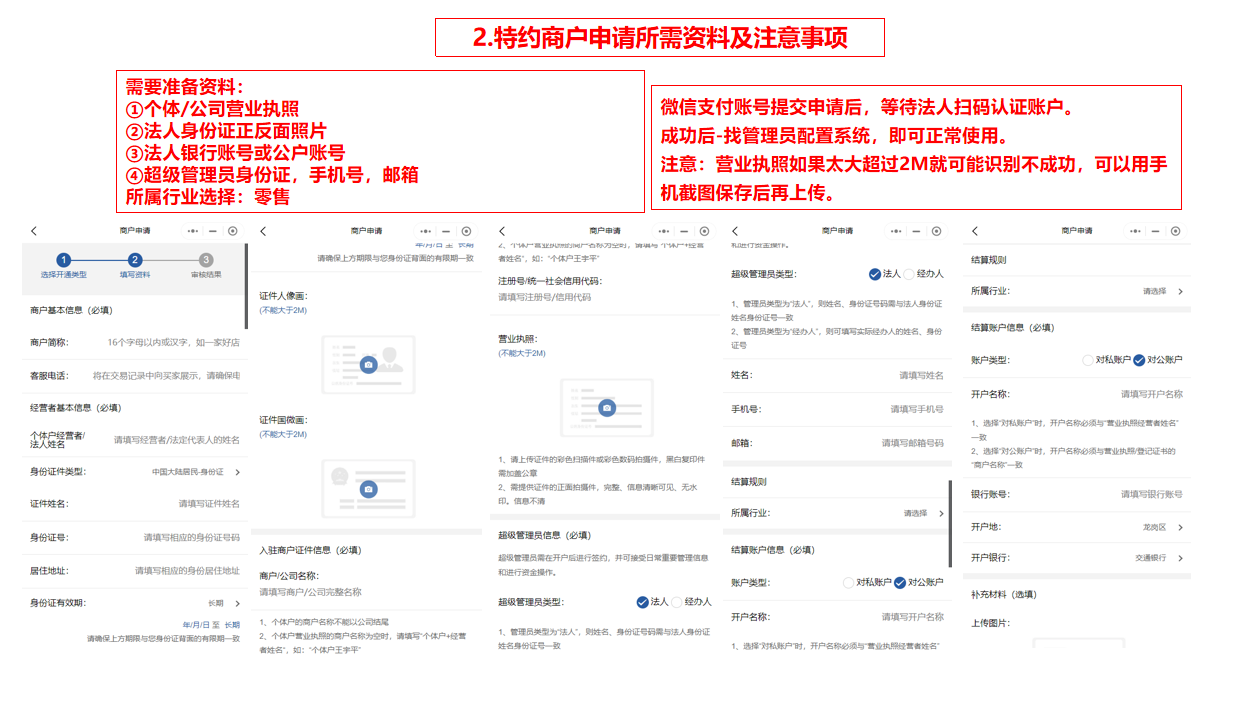Image resolution: width=1254 pixels, height=702 pixels.
Task: Click 姓名 input in fourth screenshot
Action: point(921,376)
